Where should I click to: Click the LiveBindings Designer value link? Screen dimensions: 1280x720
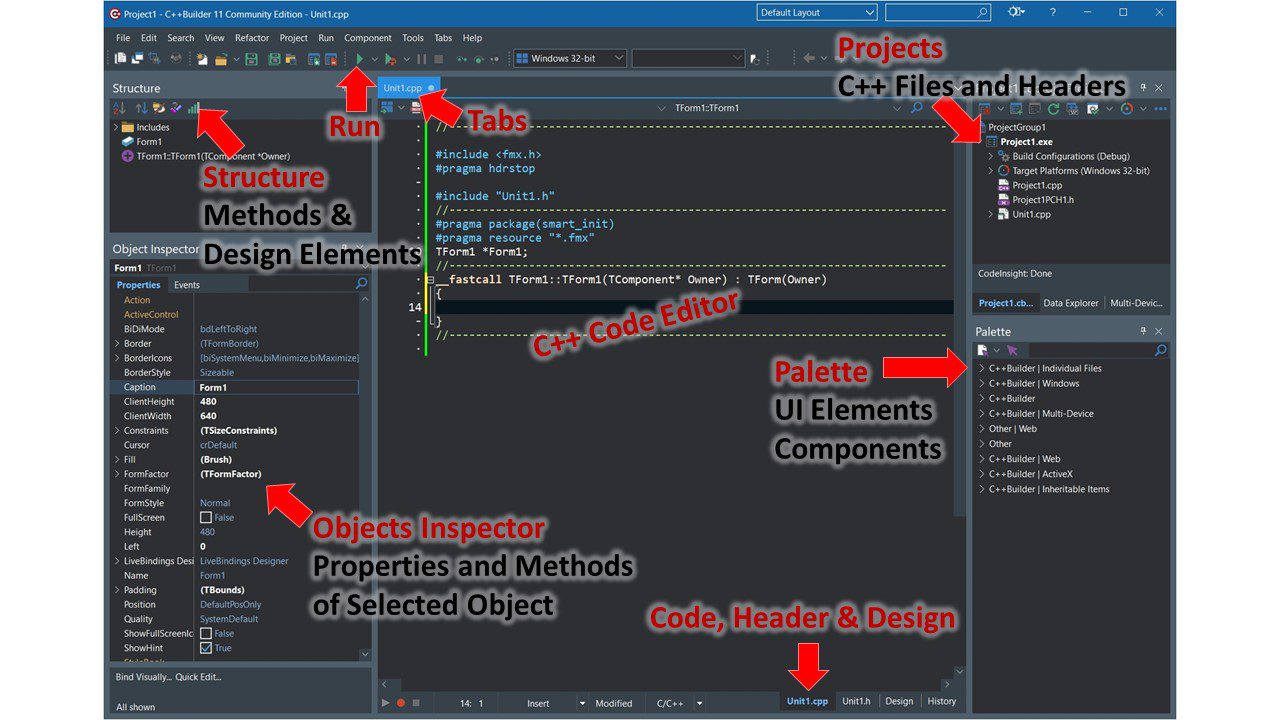point(244,561)
